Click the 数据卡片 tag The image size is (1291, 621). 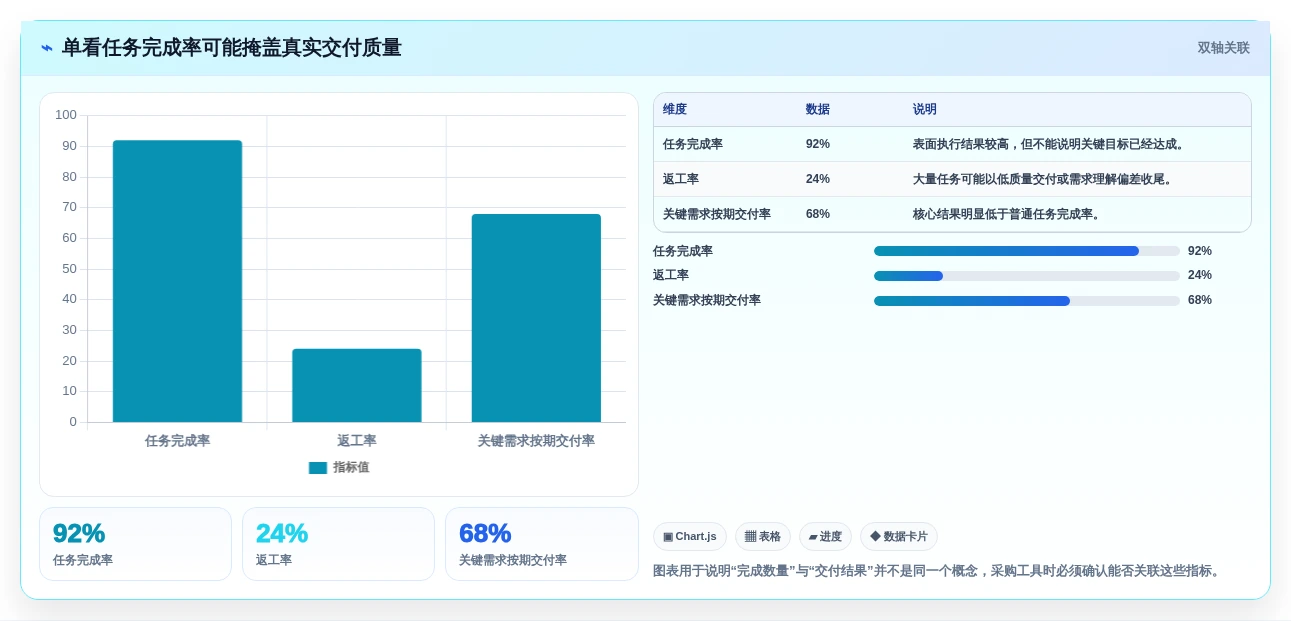(899, 537)
